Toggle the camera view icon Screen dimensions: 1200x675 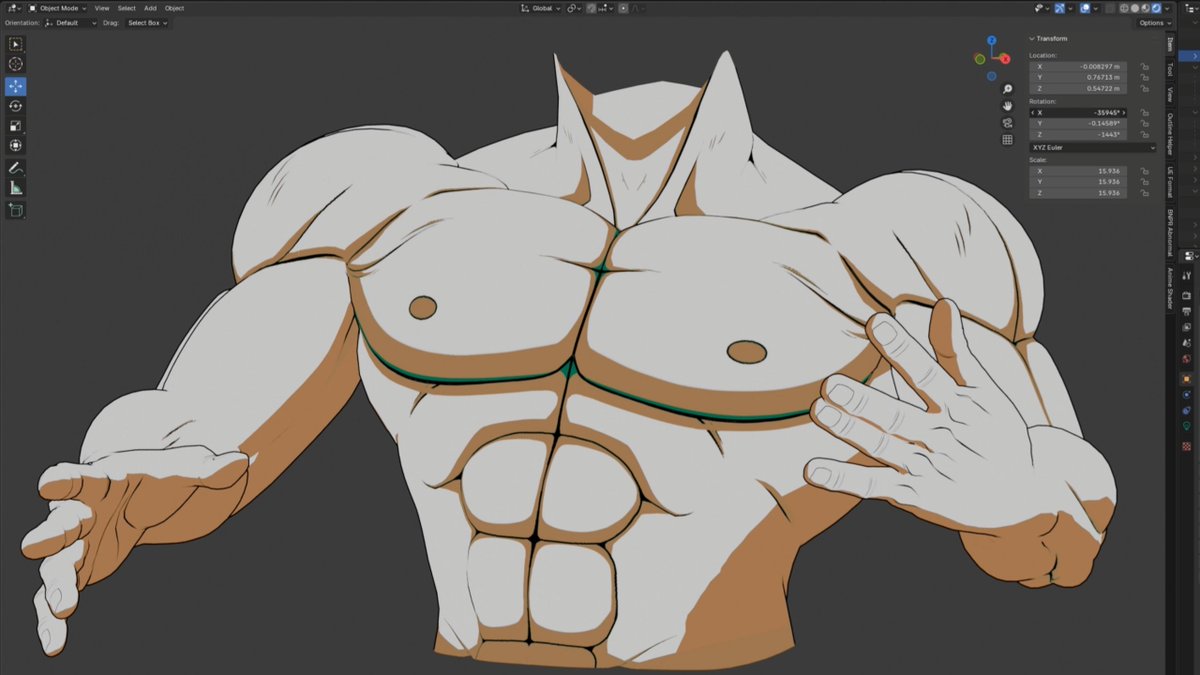pos(1008,123)
